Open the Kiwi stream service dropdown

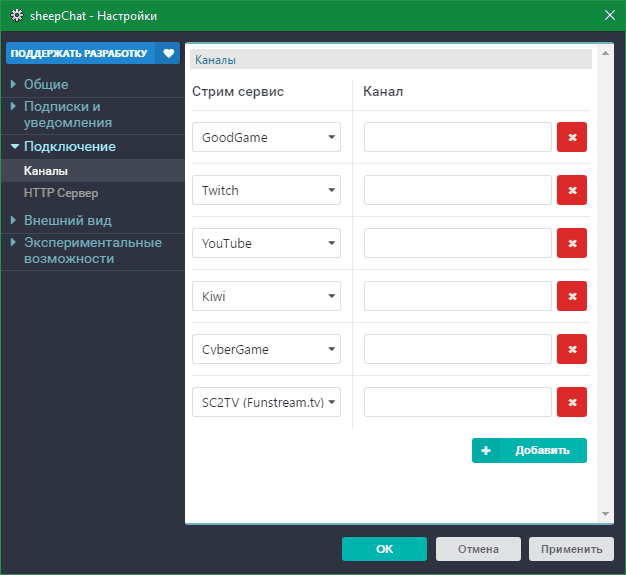pos(266,296)
